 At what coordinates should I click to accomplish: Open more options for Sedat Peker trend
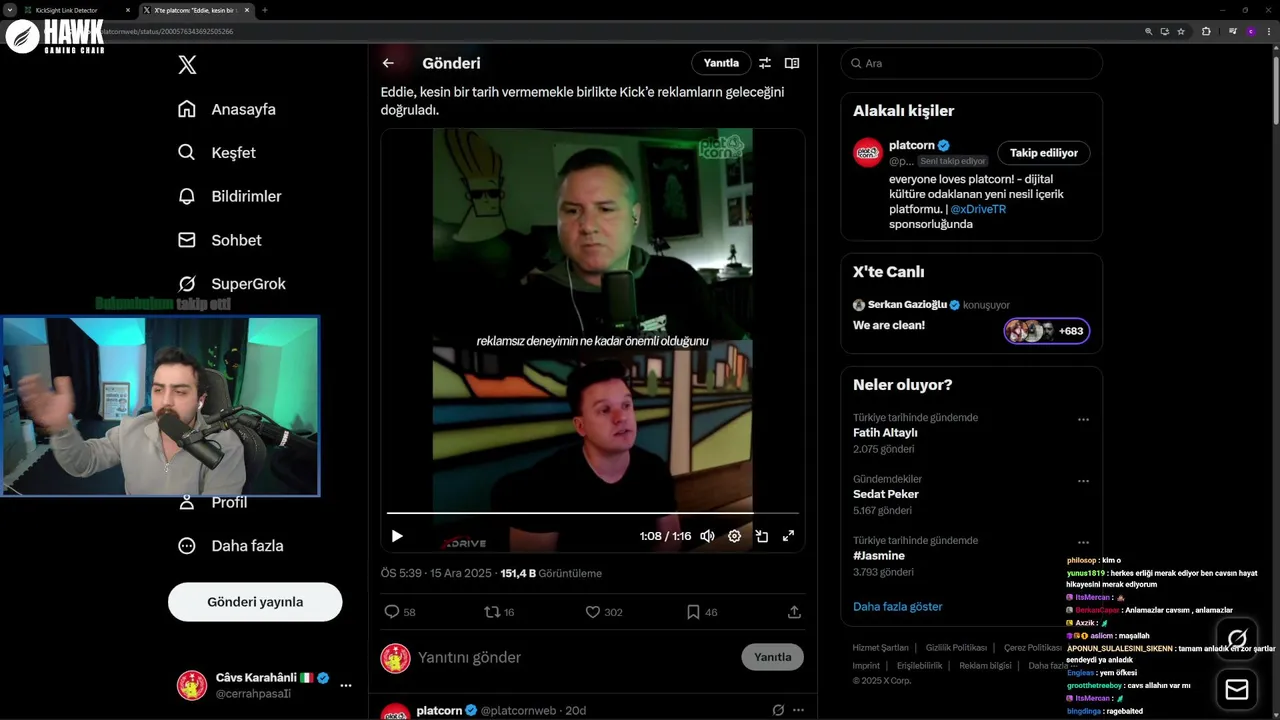coord(1083,481)
